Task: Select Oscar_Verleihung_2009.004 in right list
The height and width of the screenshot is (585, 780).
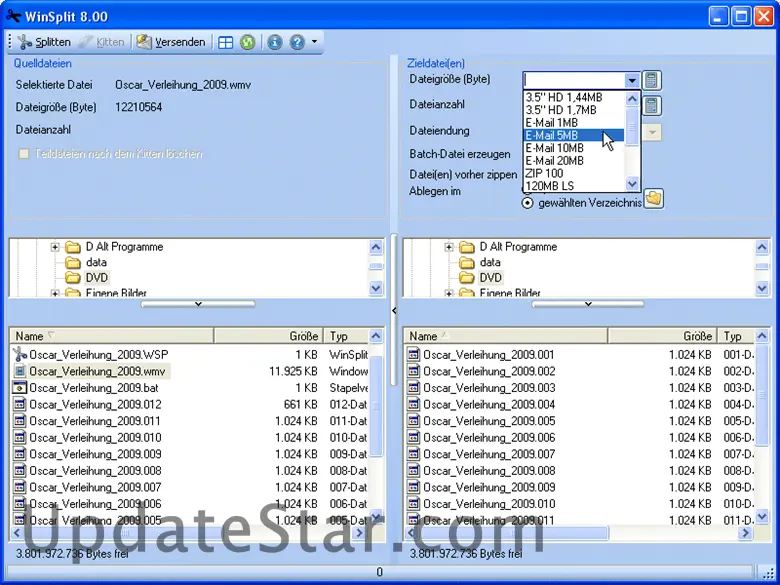Action: tap(488, 404)
